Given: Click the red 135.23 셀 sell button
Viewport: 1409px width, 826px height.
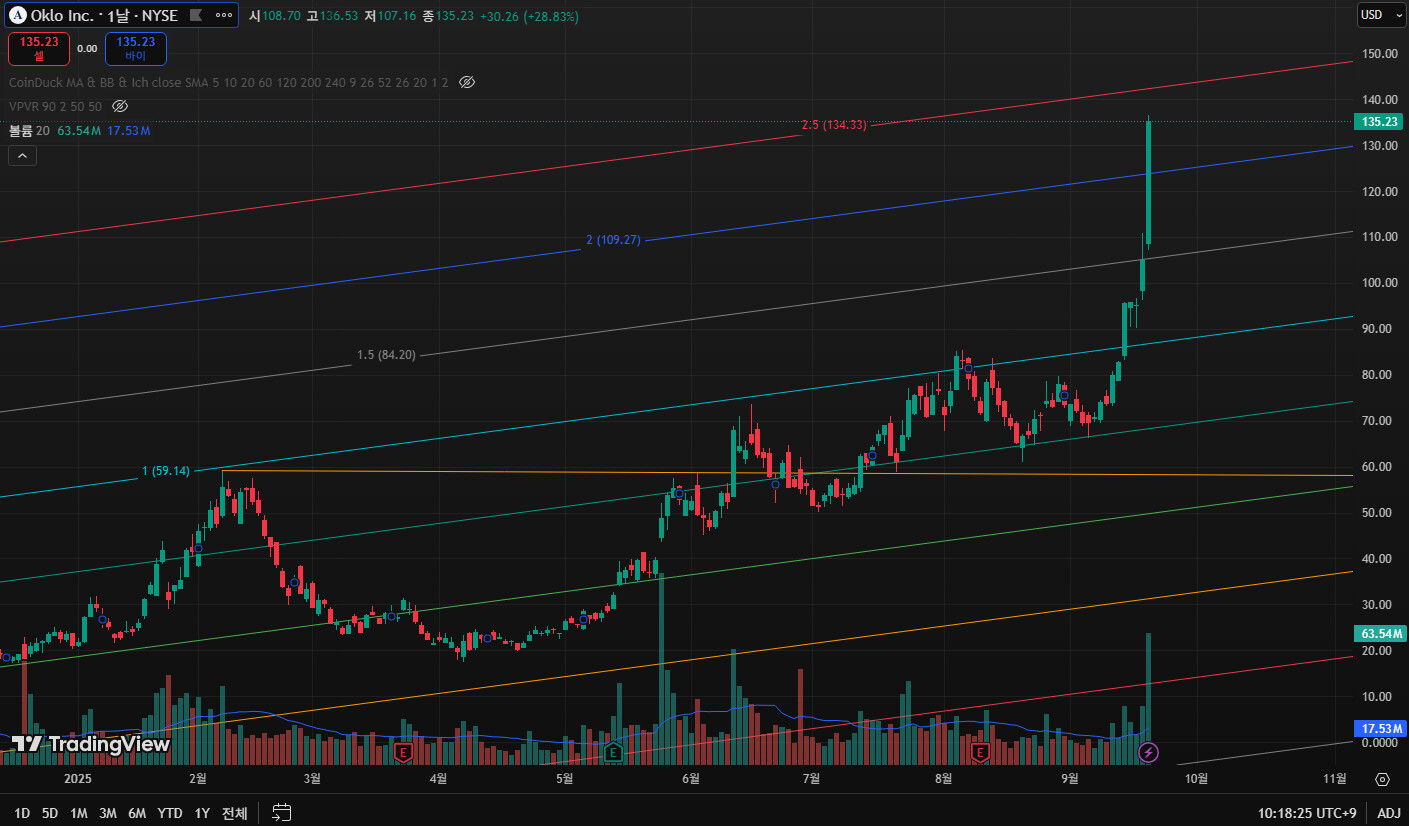Looking at the screenshot, I should 39,48.
